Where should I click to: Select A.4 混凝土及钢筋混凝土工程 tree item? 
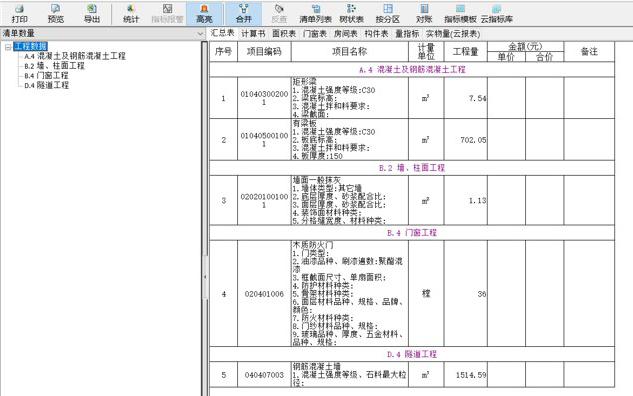(75, 56)
